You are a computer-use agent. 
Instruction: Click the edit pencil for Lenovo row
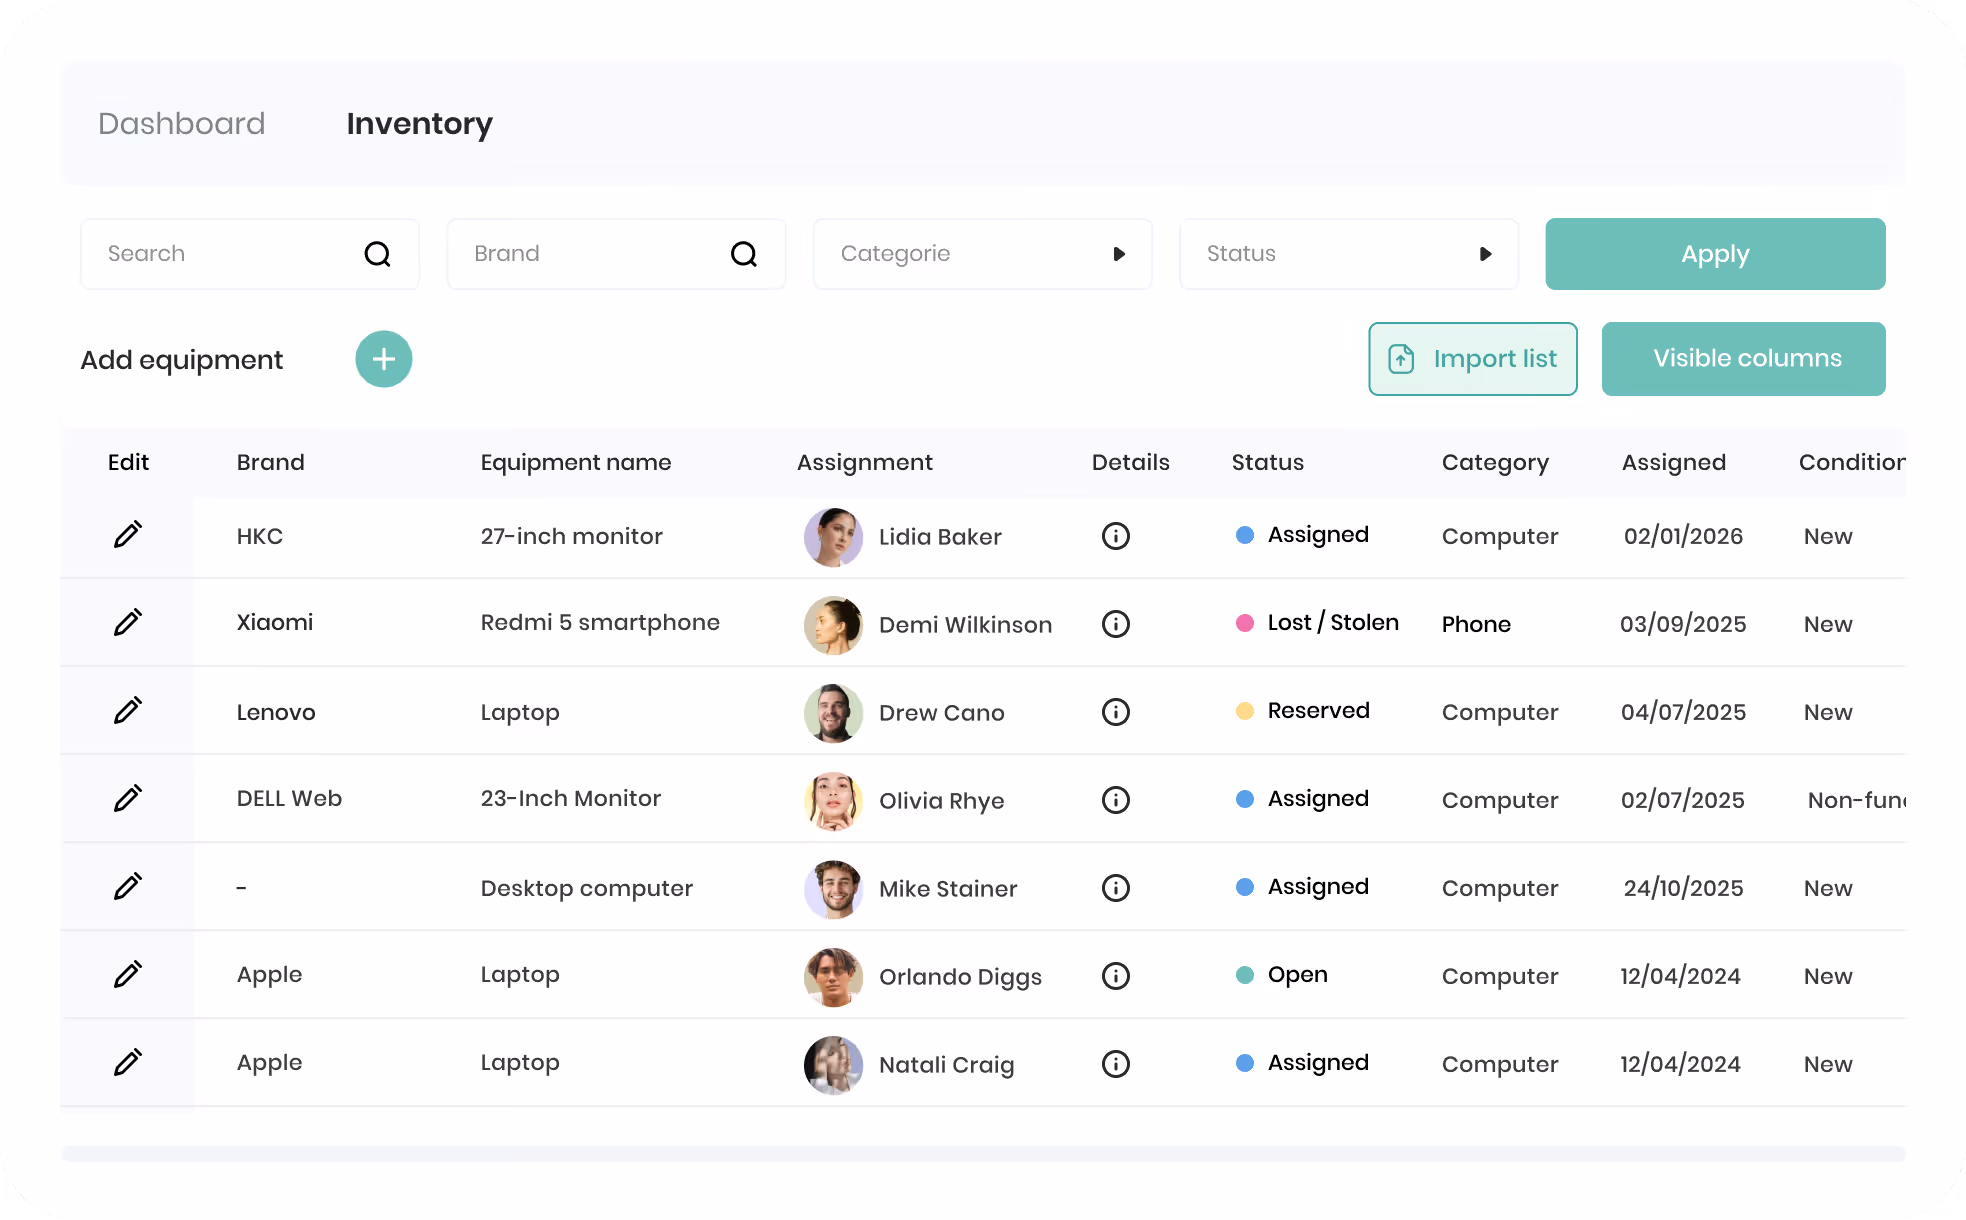(127, 711)
